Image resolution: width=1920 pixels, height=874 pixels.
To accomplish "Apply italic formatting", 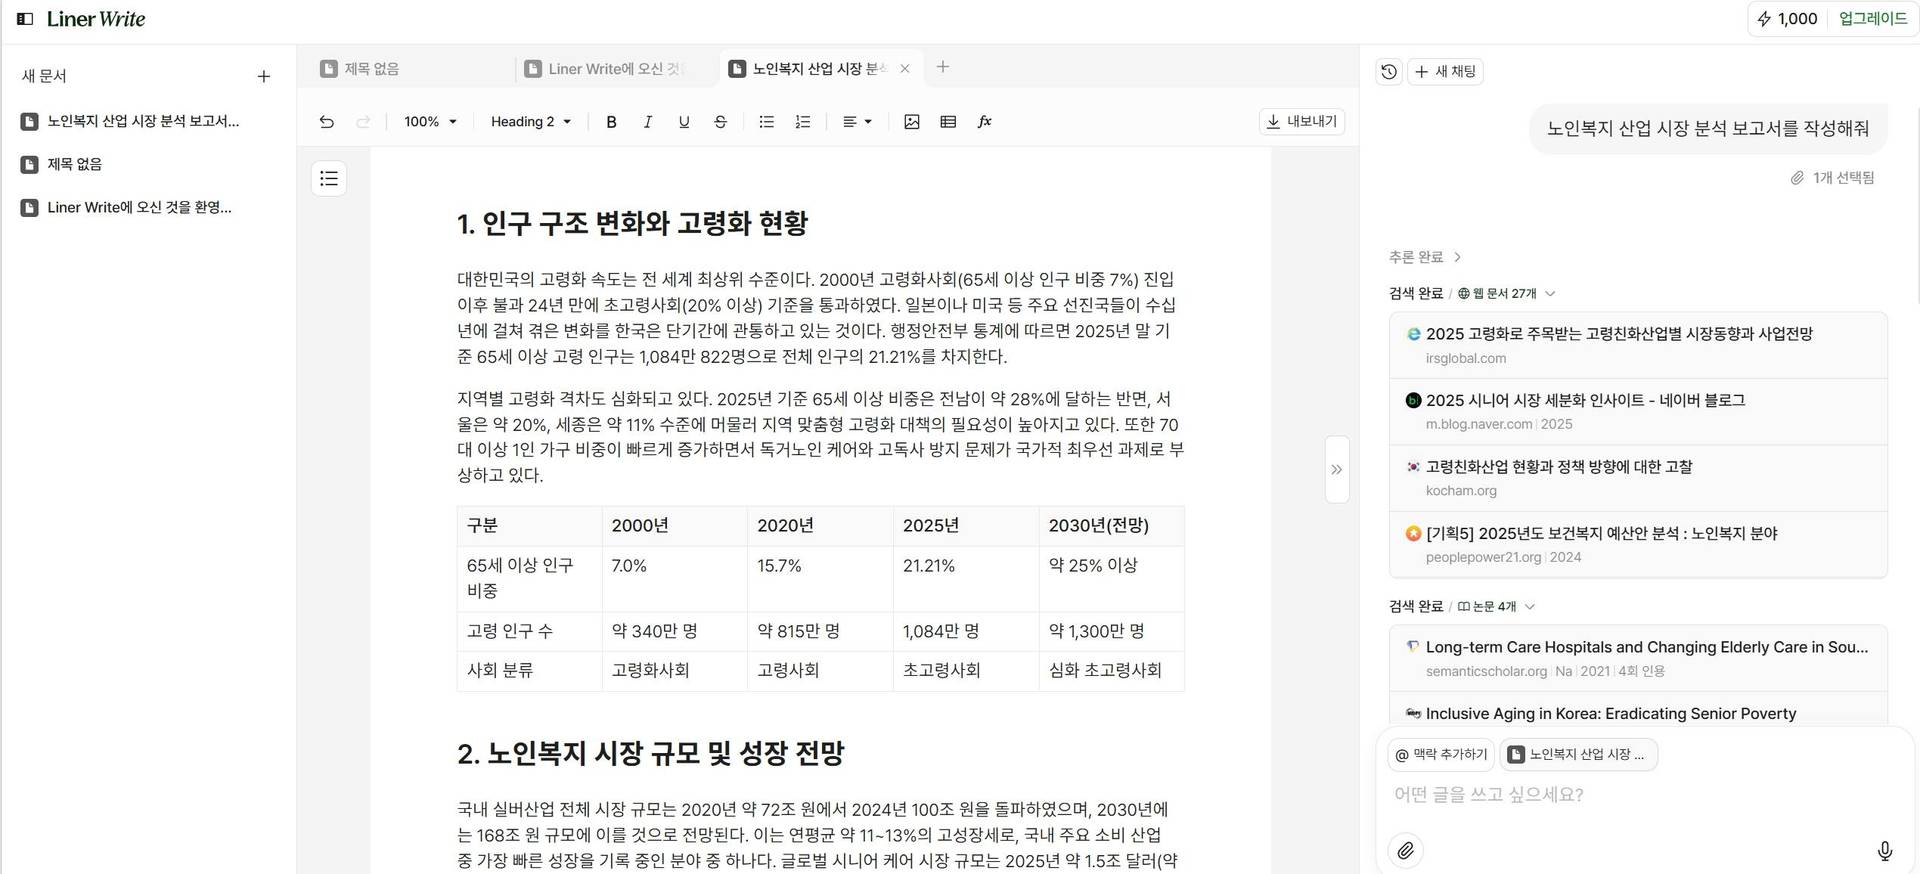I will pyautogui.click(x=647, y=122).
